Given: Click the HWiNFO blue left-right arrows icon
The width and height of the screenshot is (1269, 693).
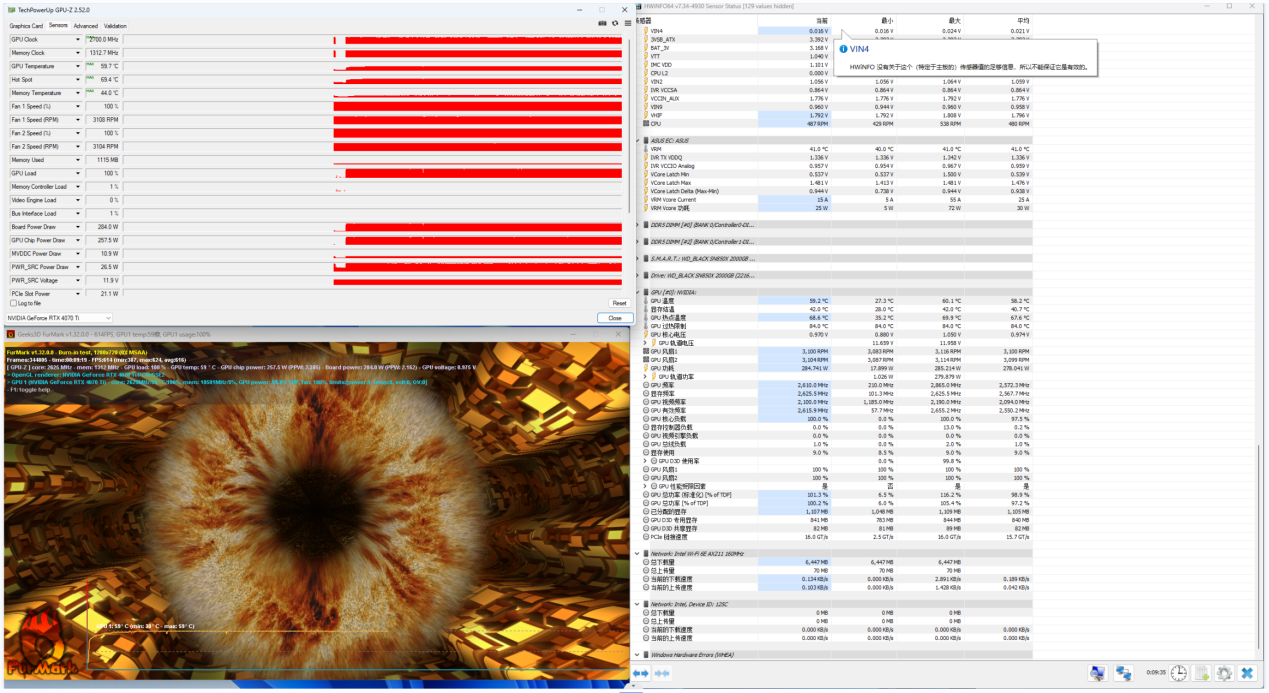Looking at the screenshot, I should click(641, 674).
